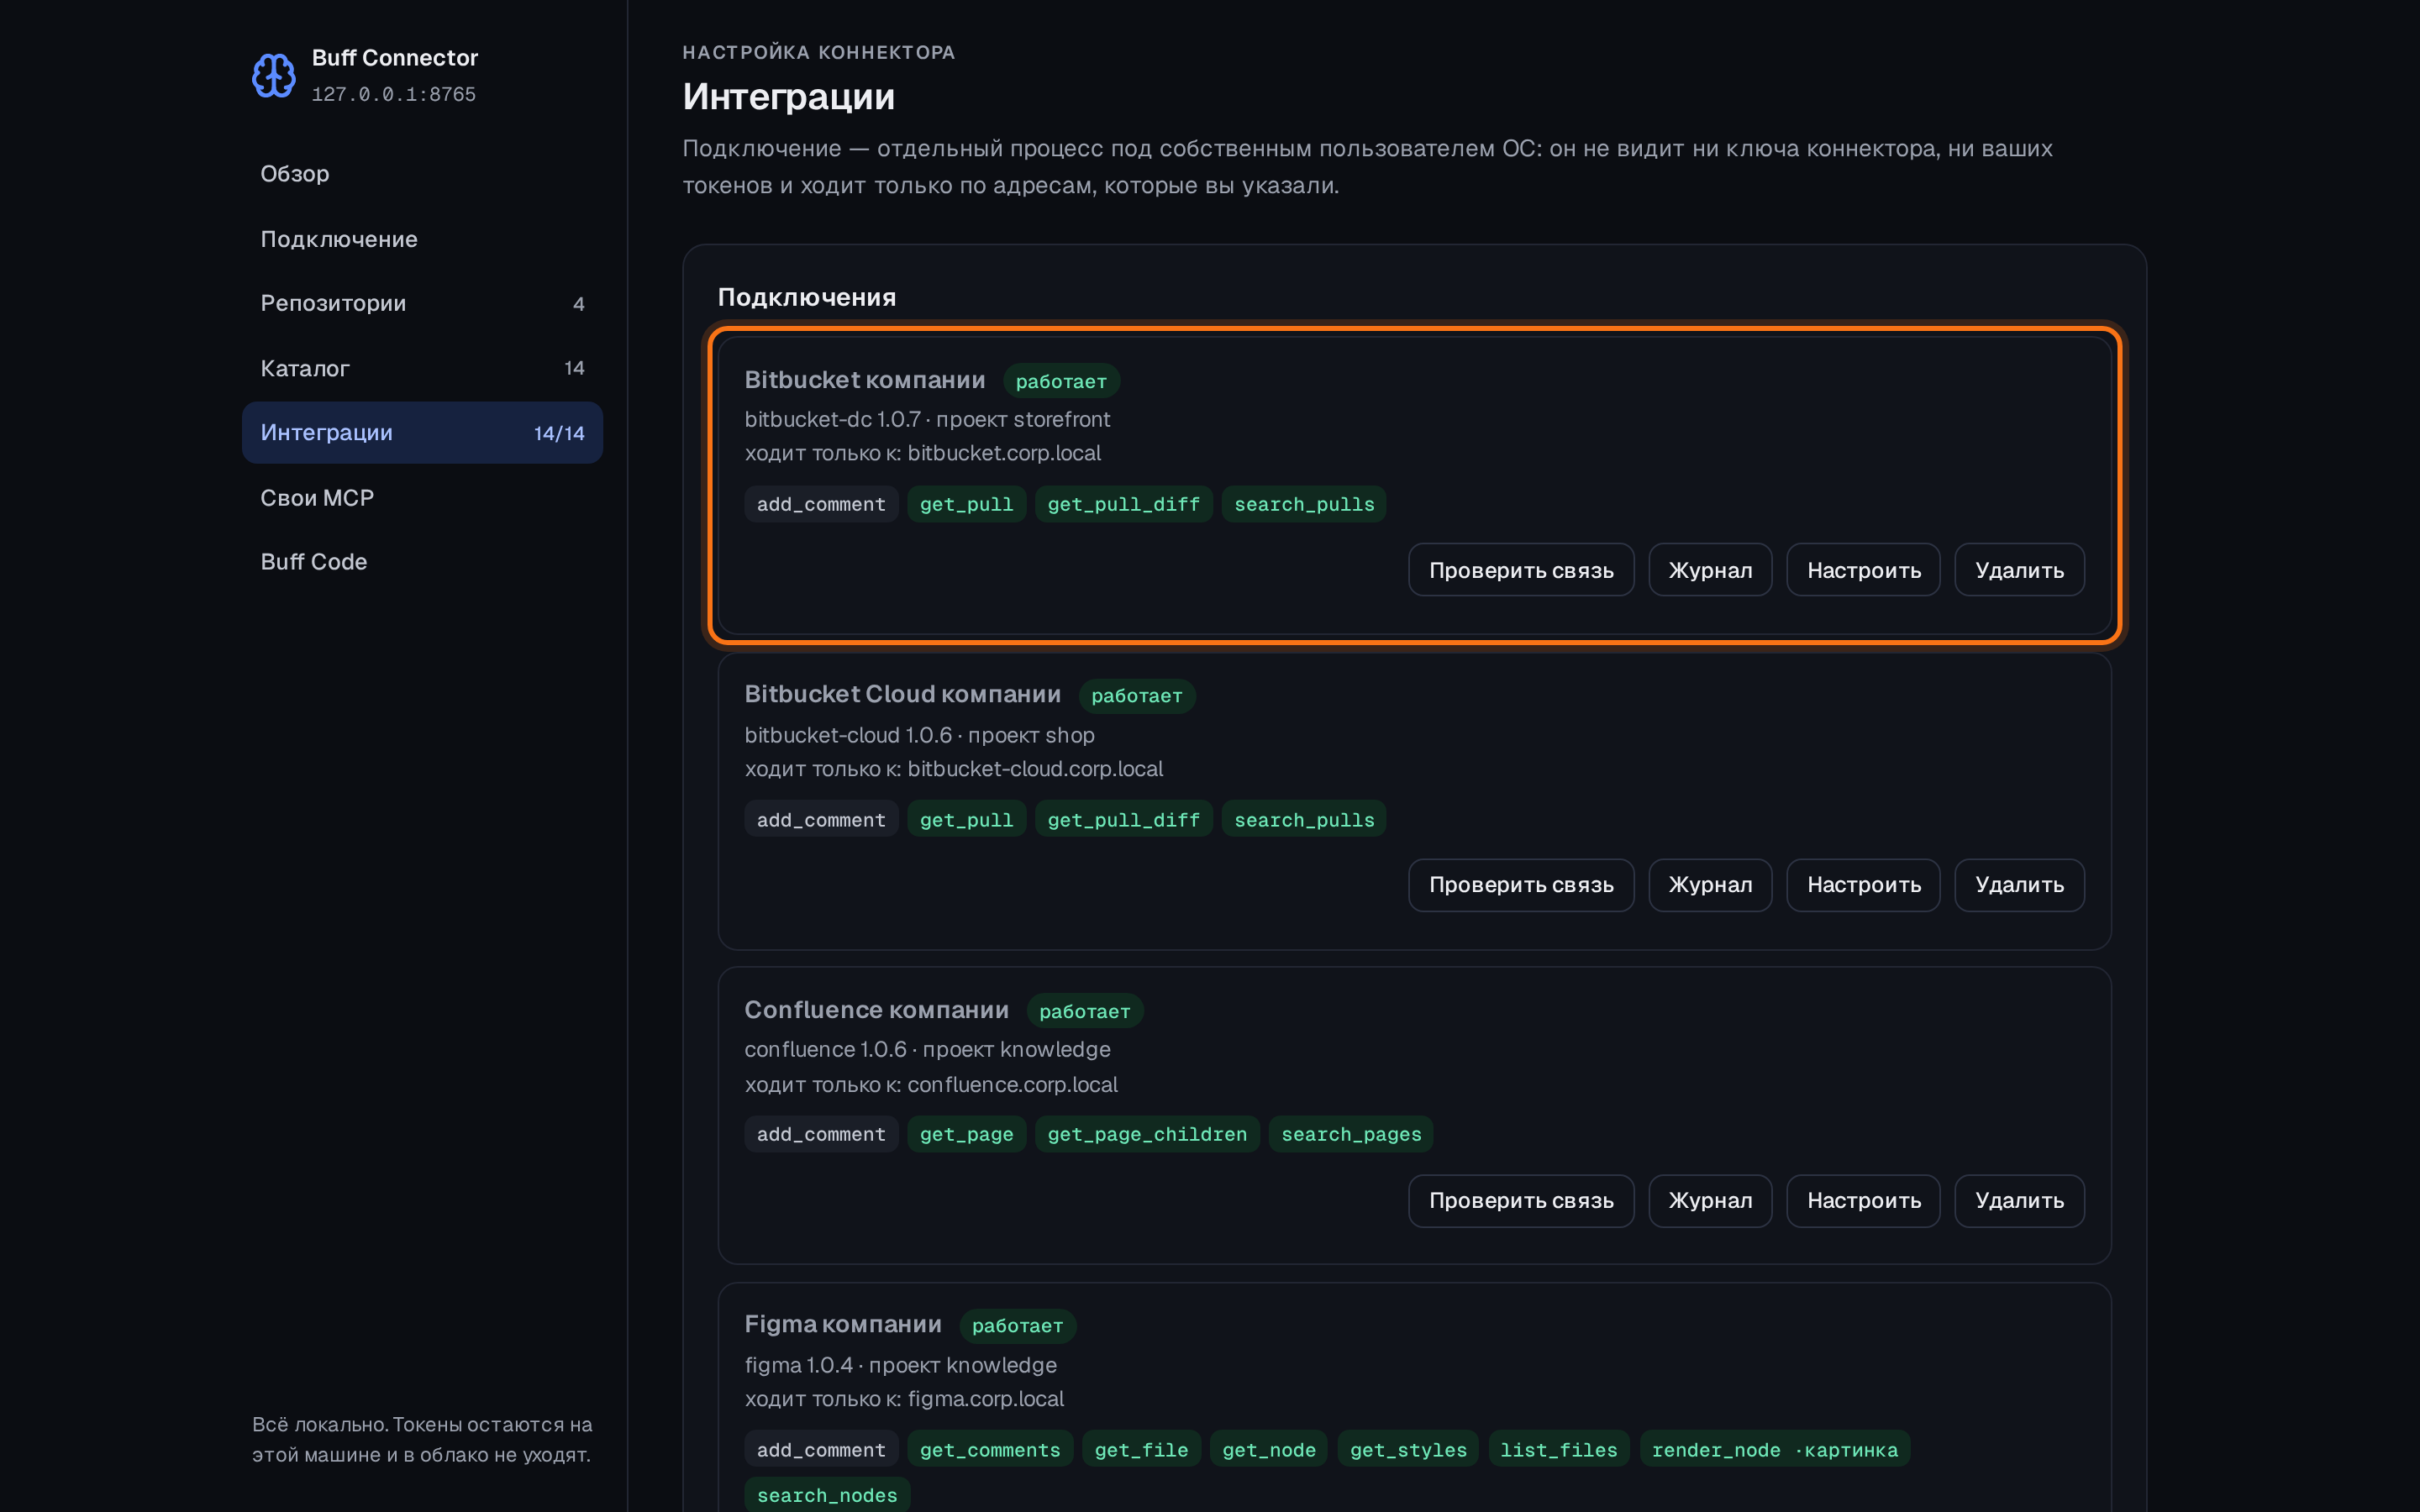This screenshot has width=2420, height=1512.
Task: Open Журнал for Bitbucket компании
Action: pyautogui.click(x=1710, y=570)
